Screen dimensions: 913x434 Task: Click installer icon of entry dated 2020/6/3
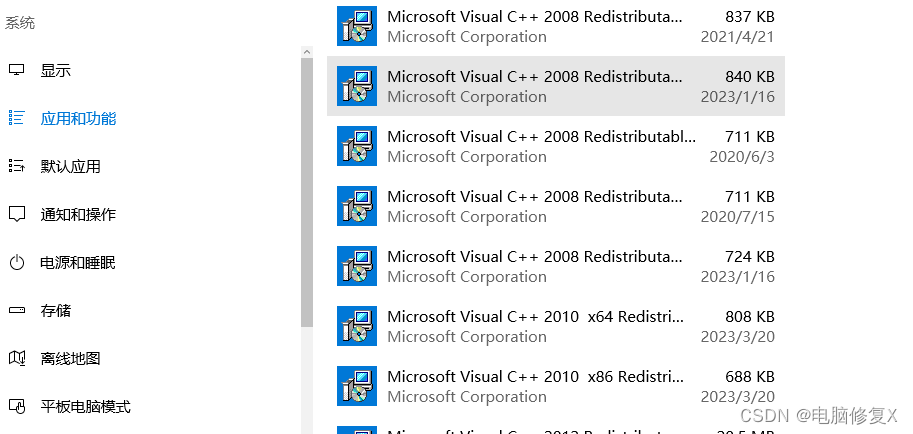(357, 146)
